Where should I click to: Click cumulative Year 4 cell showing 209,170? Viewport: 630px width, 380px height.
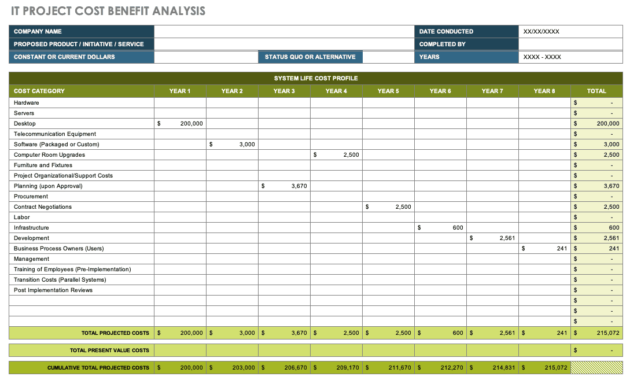pyautogui.click(x=336, y=368)
